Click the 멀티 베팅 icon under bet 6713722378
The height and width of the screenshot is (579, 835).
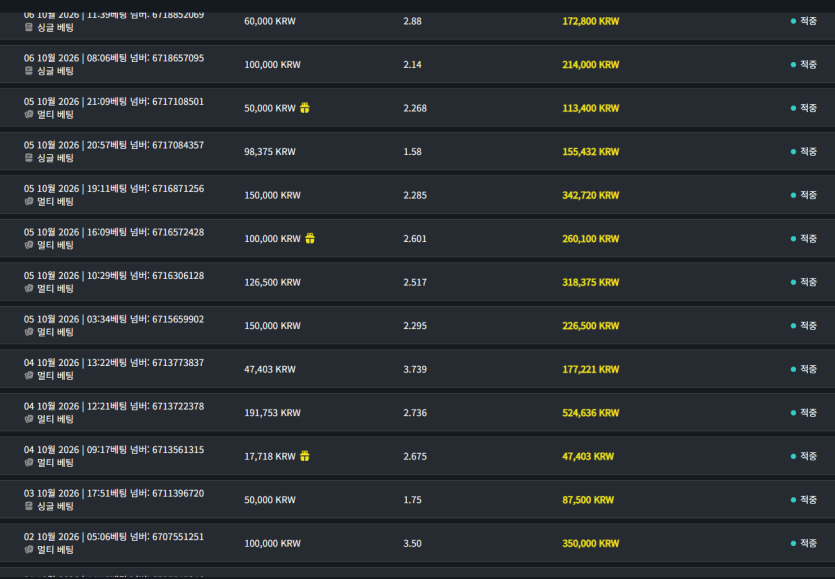pos(29,420)
